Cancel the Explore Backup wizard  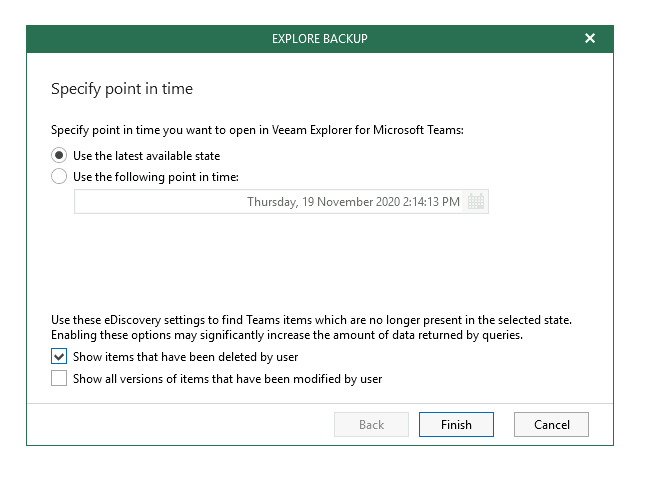point(551,425)
